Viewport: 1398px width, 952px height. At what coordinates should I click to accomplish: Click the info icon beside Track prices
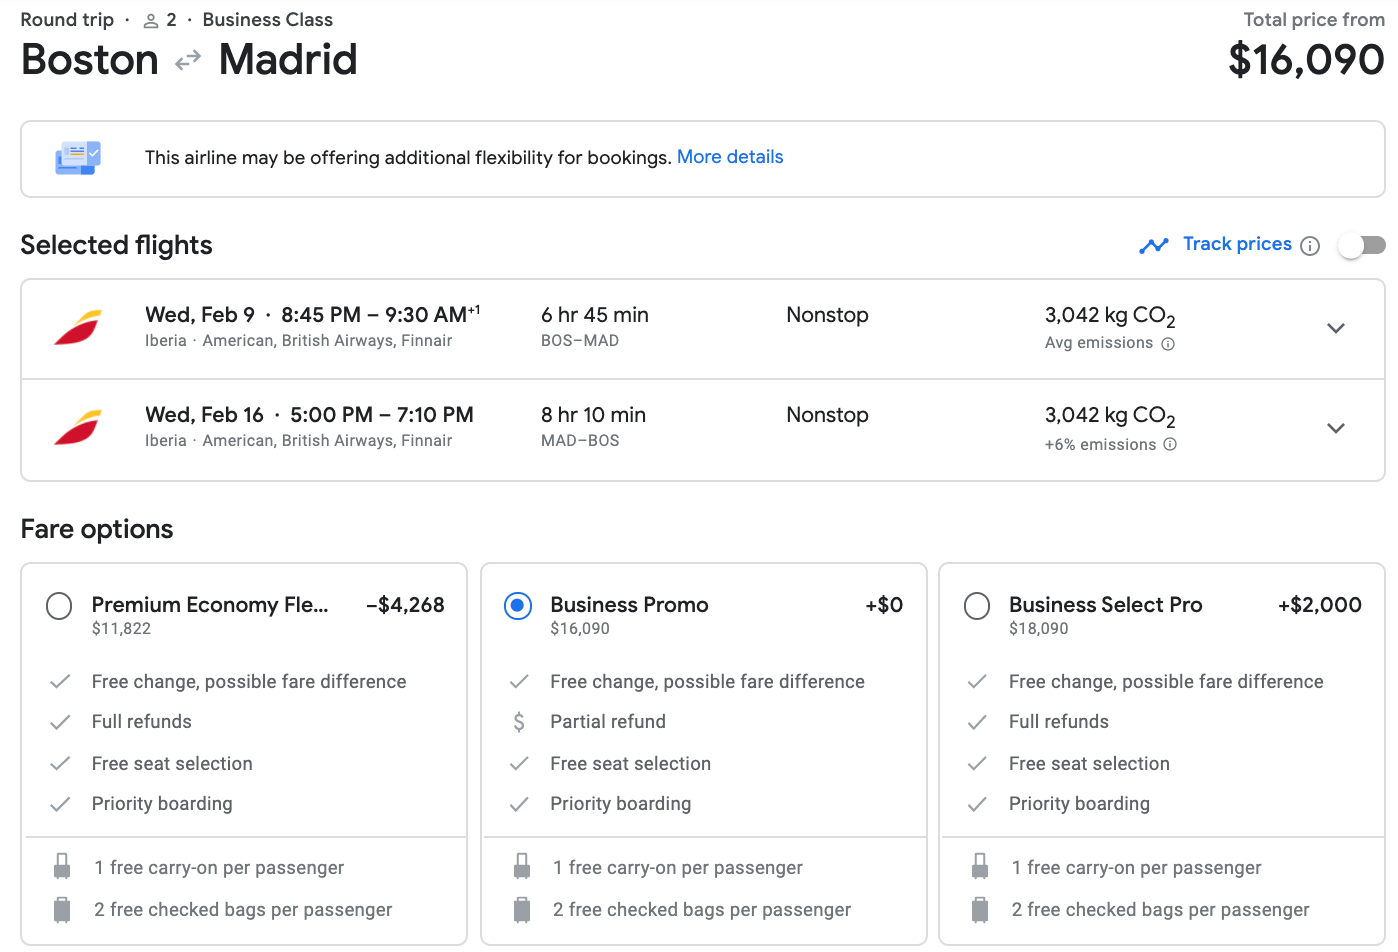coord(1310,245)
